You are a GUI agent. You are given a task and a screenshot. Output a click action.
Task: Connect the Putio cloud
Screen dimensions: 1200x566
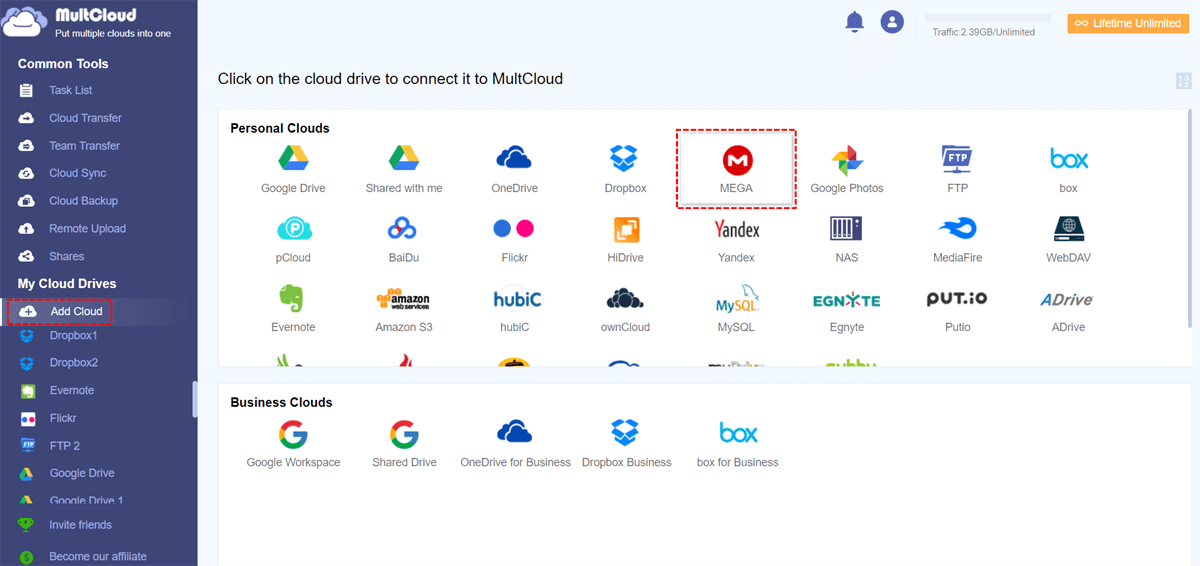click(x=957, y=308)
